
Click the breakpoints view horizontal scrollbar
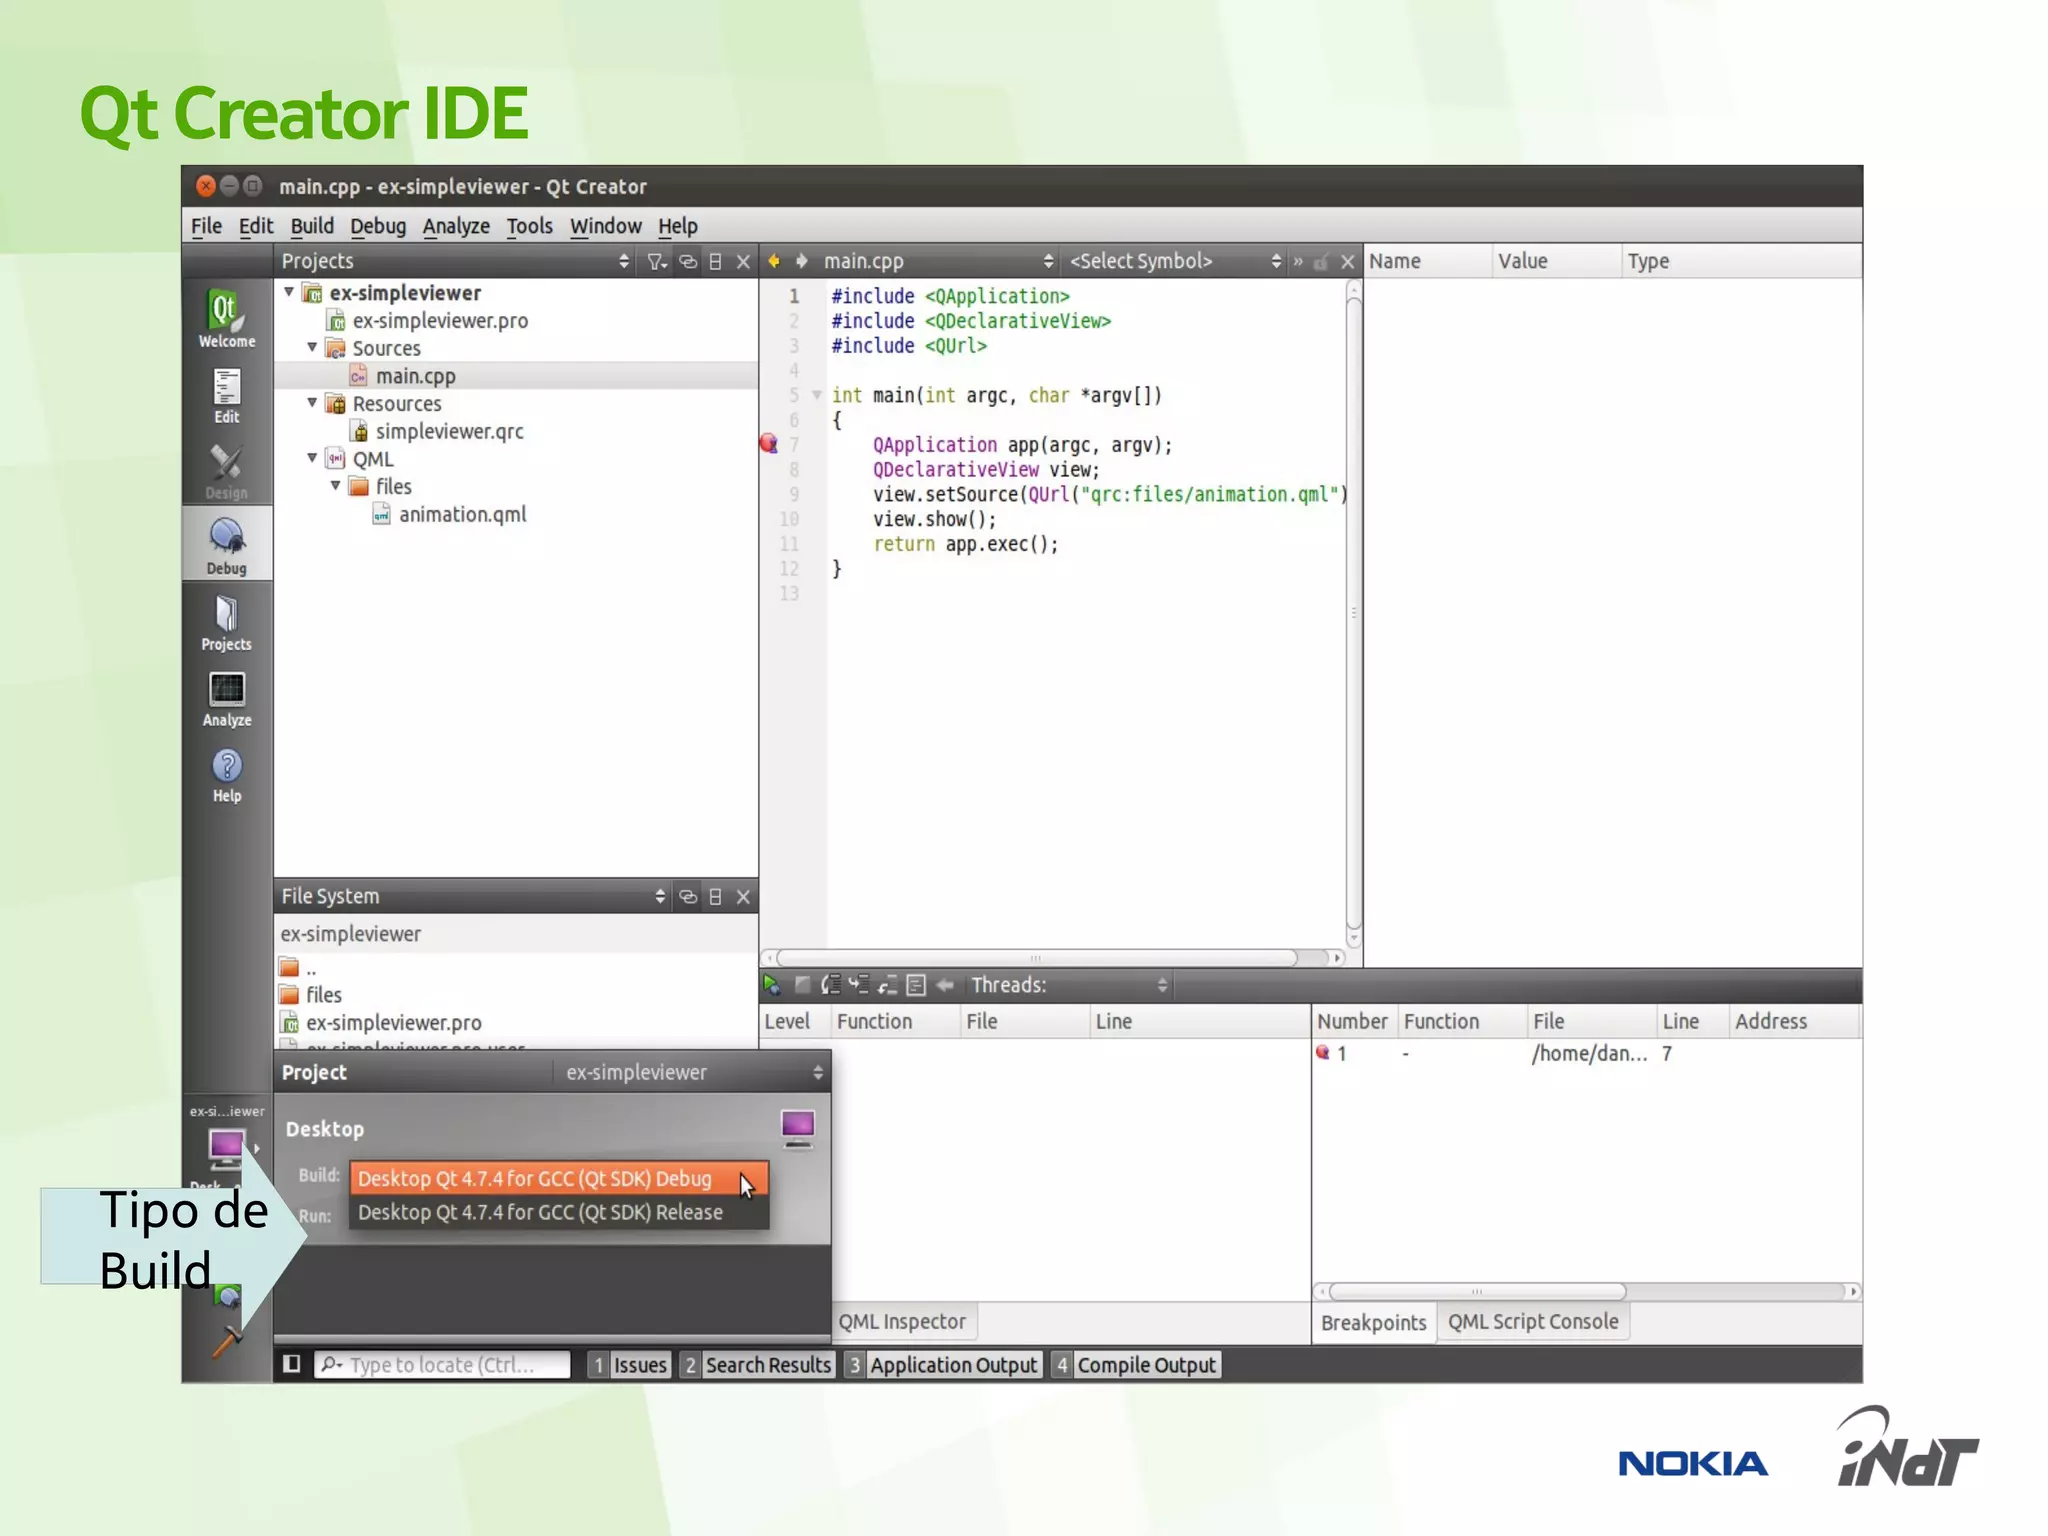coord(1477,1291)
